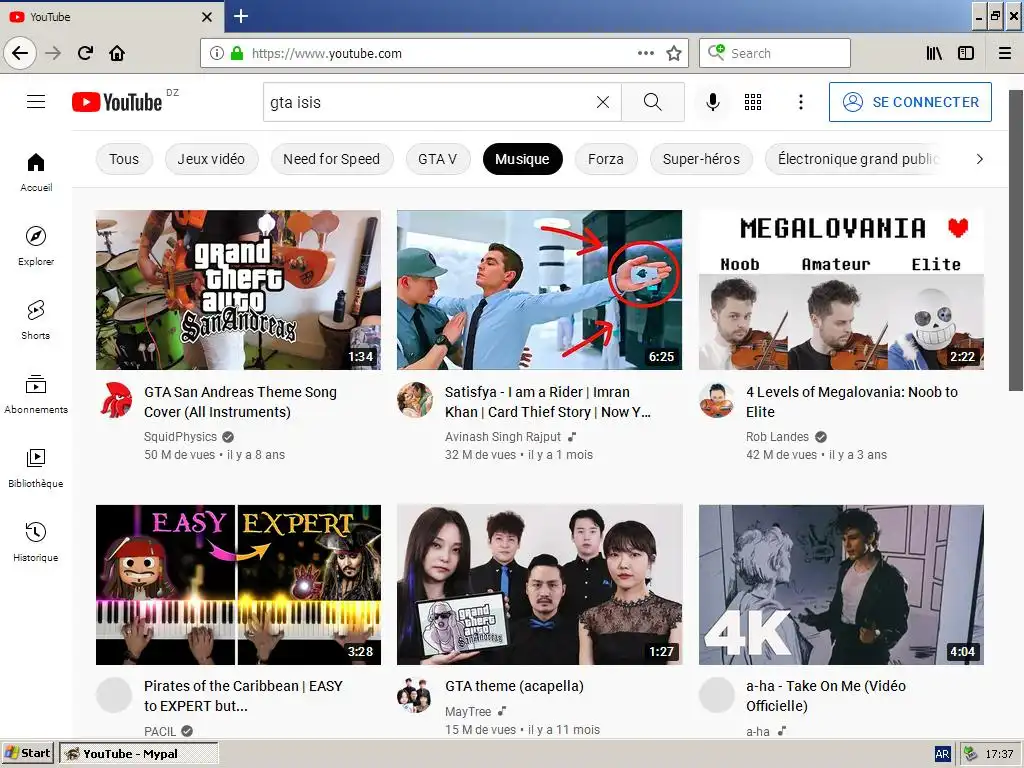Open Shorts in the sidebar
This screenshot has width=1024, height=768.
(36, 319)
